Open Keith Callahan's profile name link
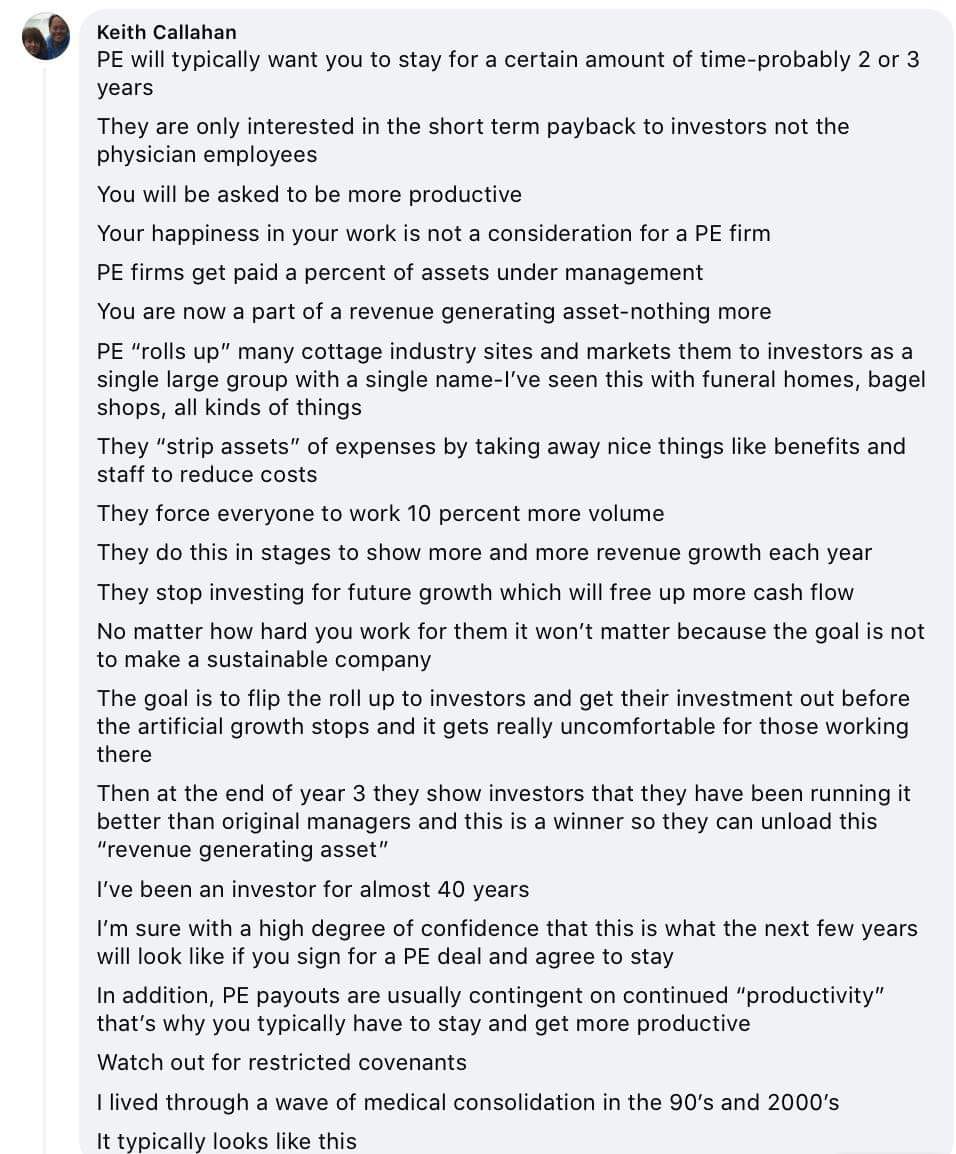This screenshot has height=1154, width=956. 166,32
